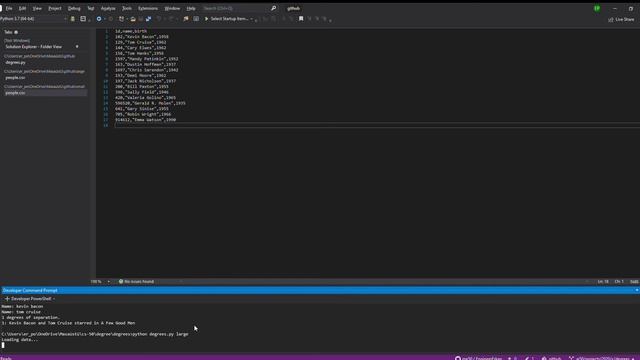Open the Edit menu
The height and width of the screenshot is (360, 640).
pyautogui.click(x=22, y=8)
